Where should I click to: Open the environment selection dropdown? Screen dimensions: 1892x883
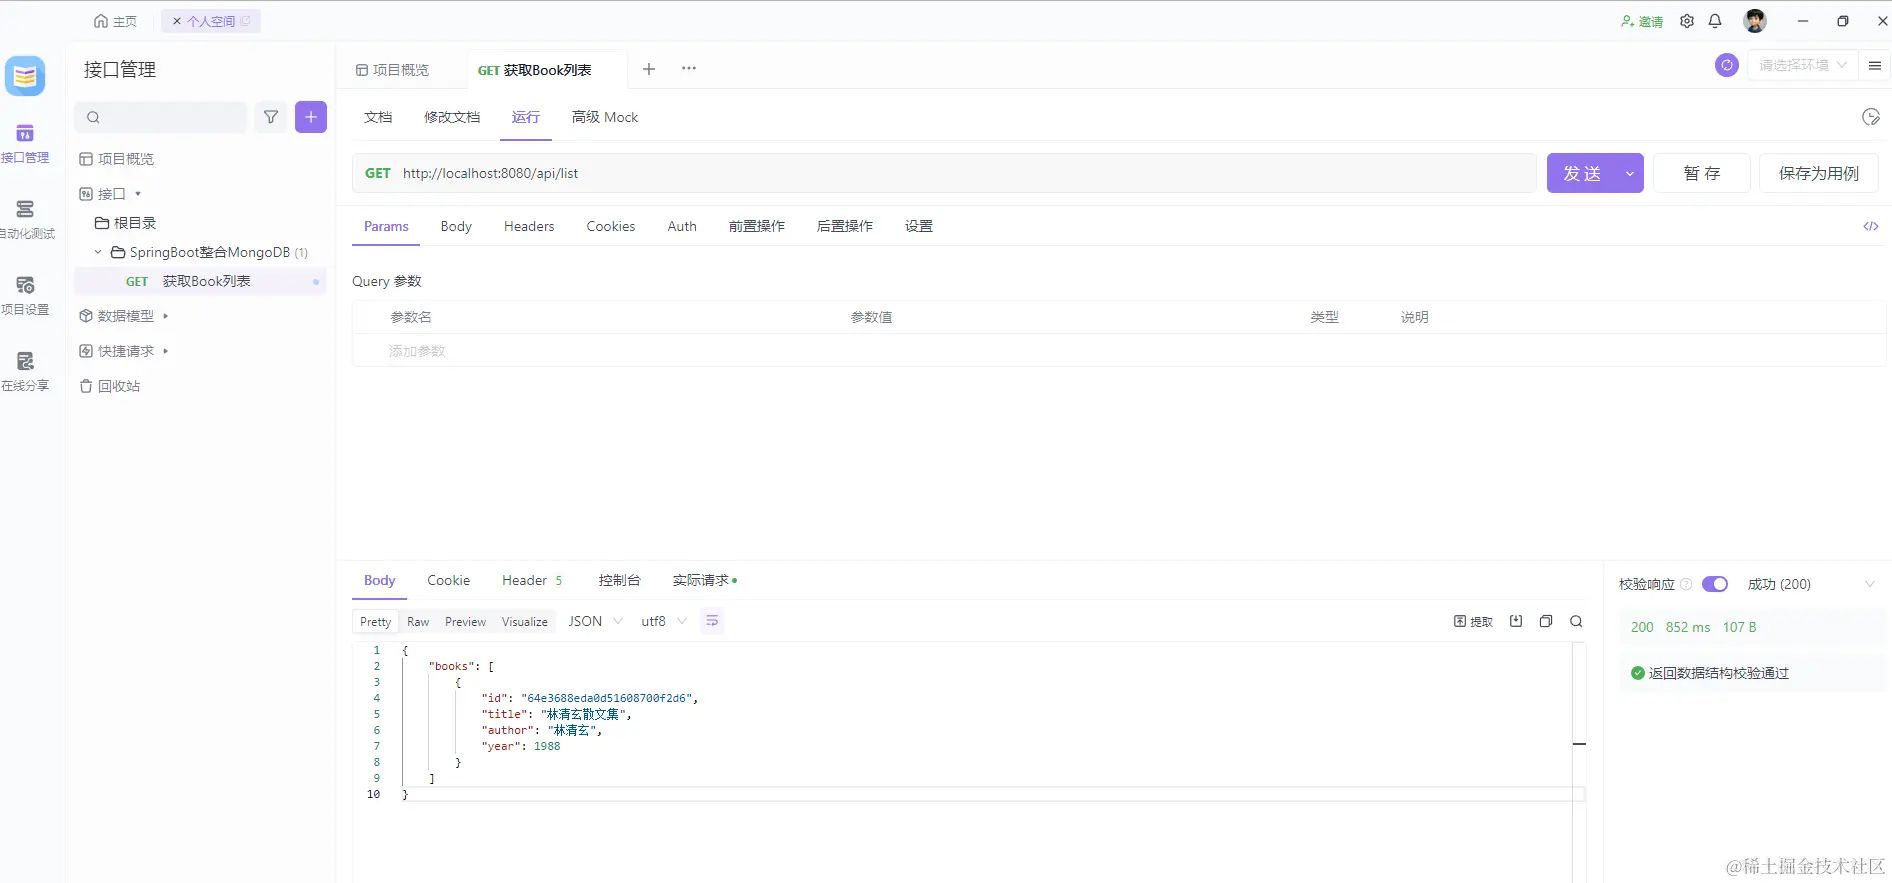(1803, 65)
